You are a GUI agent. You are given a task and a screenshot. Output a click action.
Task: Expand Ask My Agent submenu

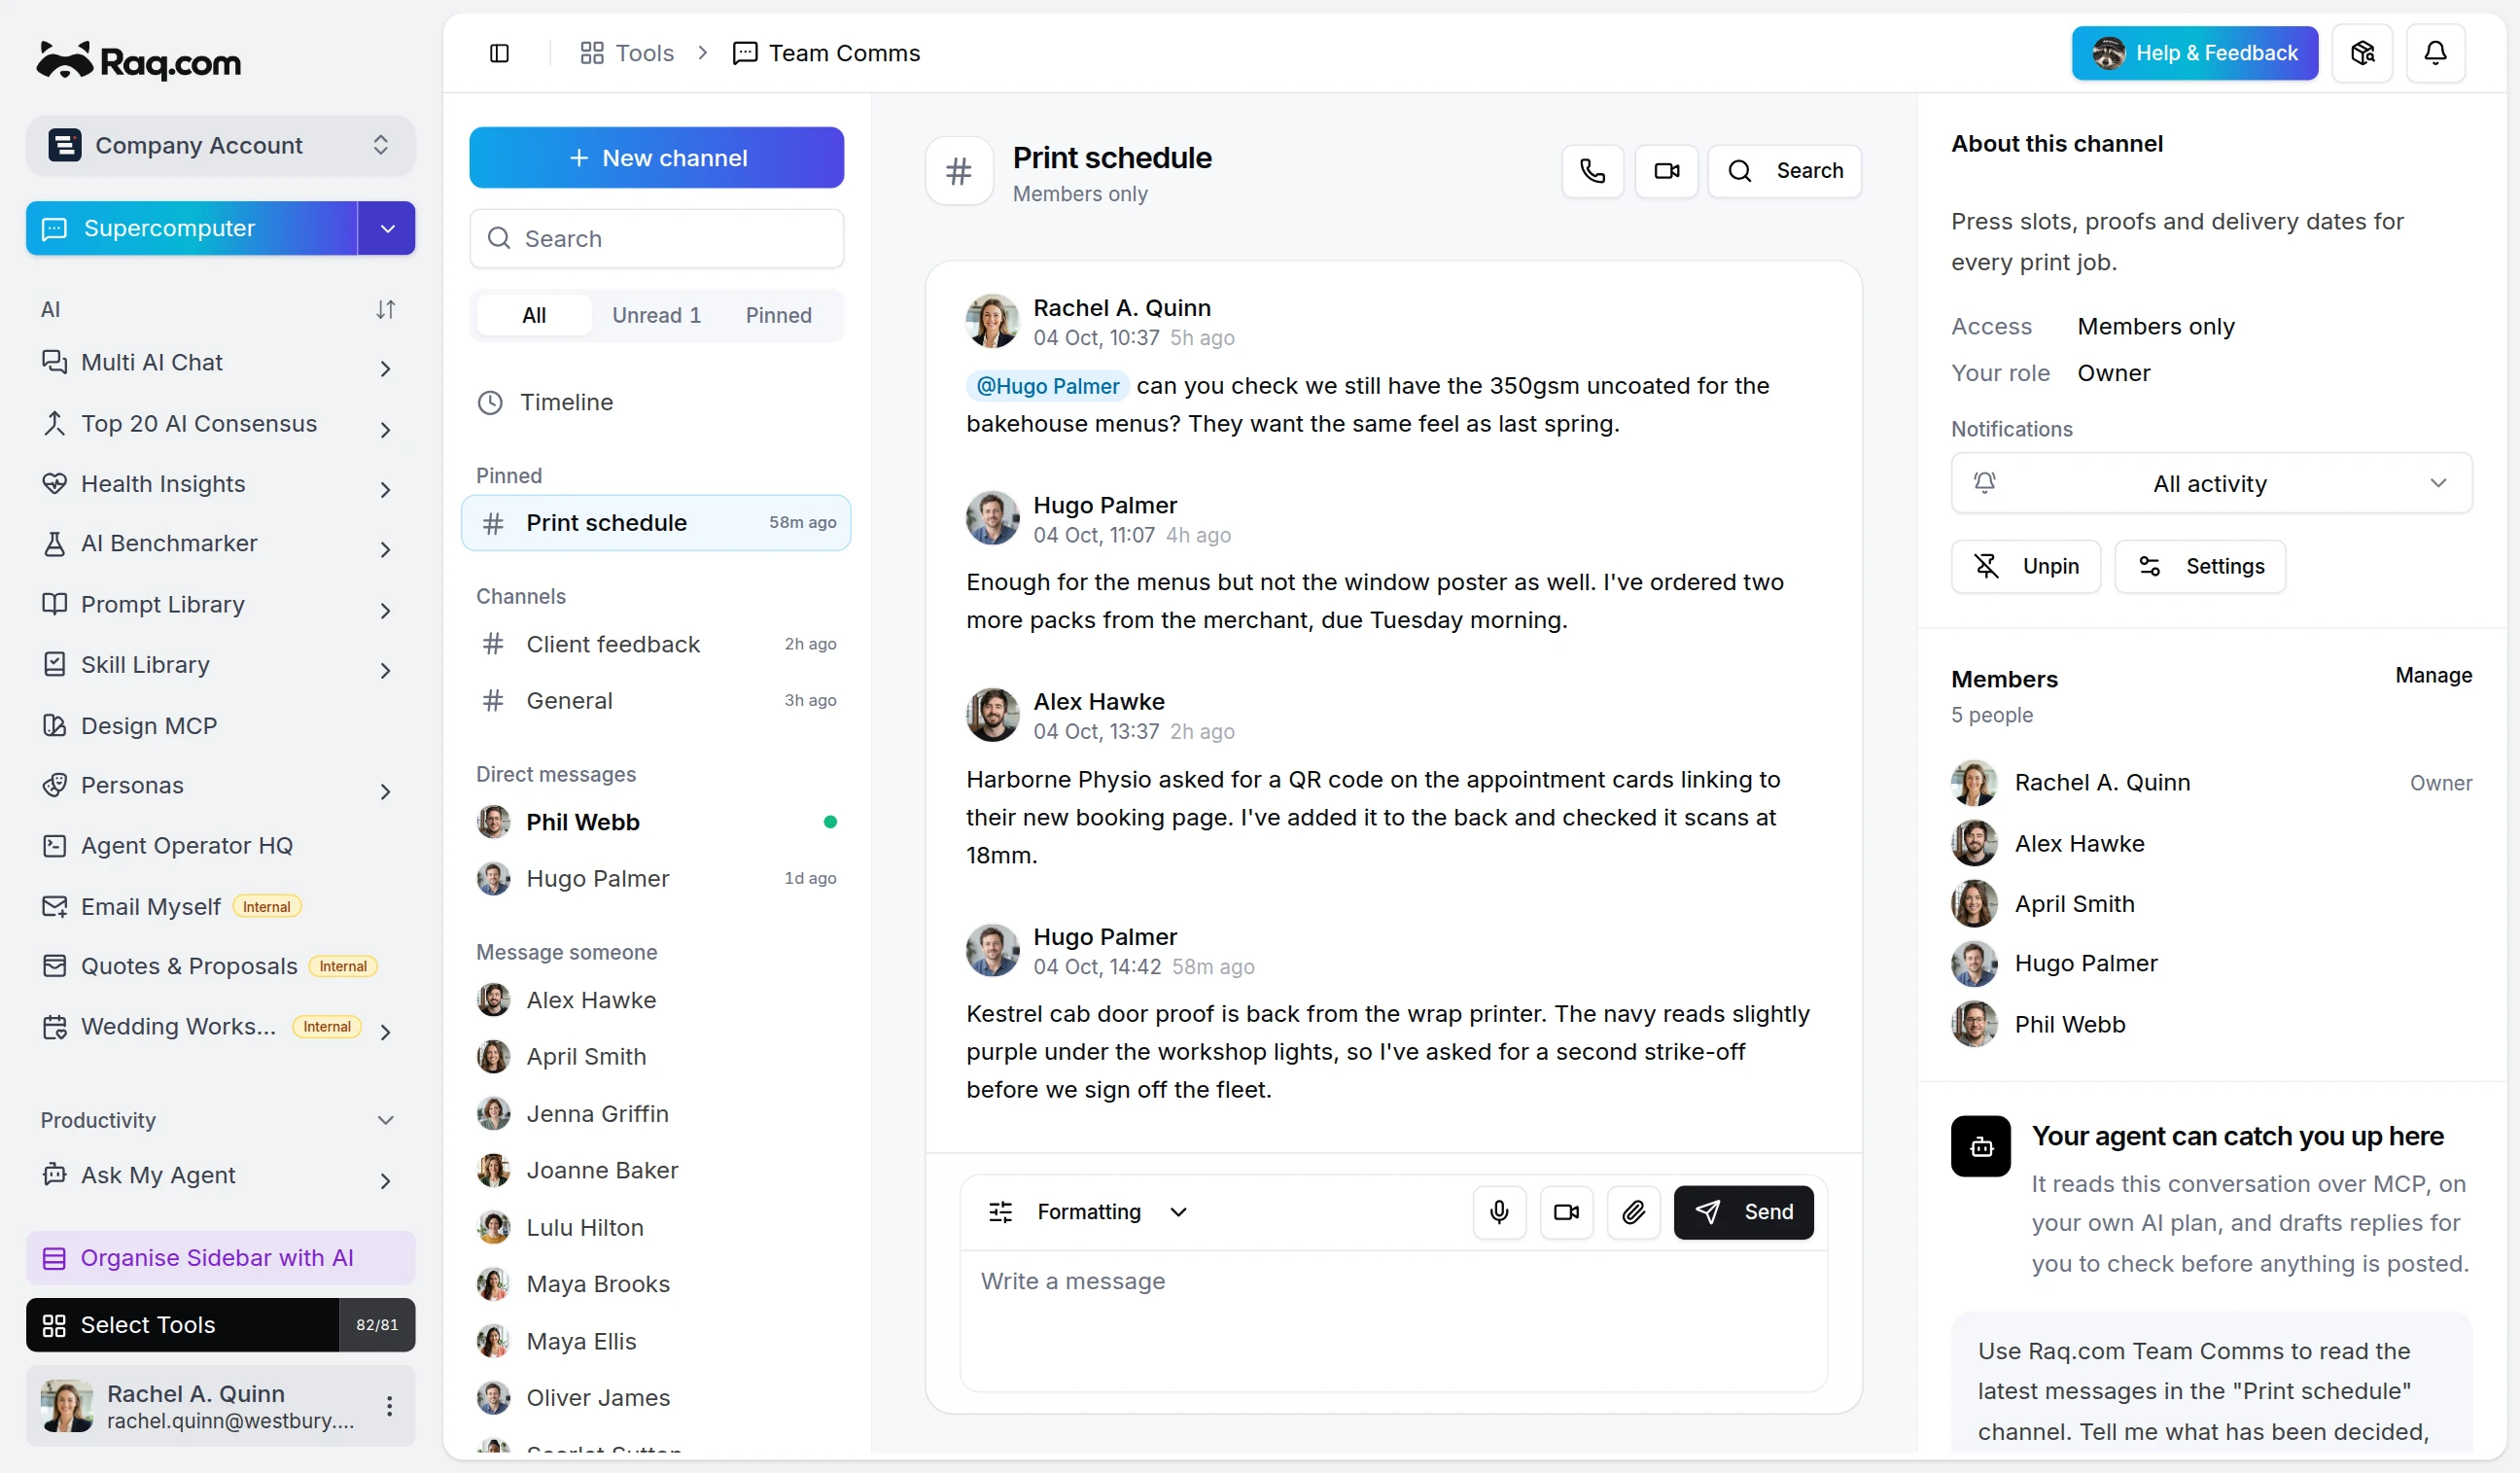385,1181
